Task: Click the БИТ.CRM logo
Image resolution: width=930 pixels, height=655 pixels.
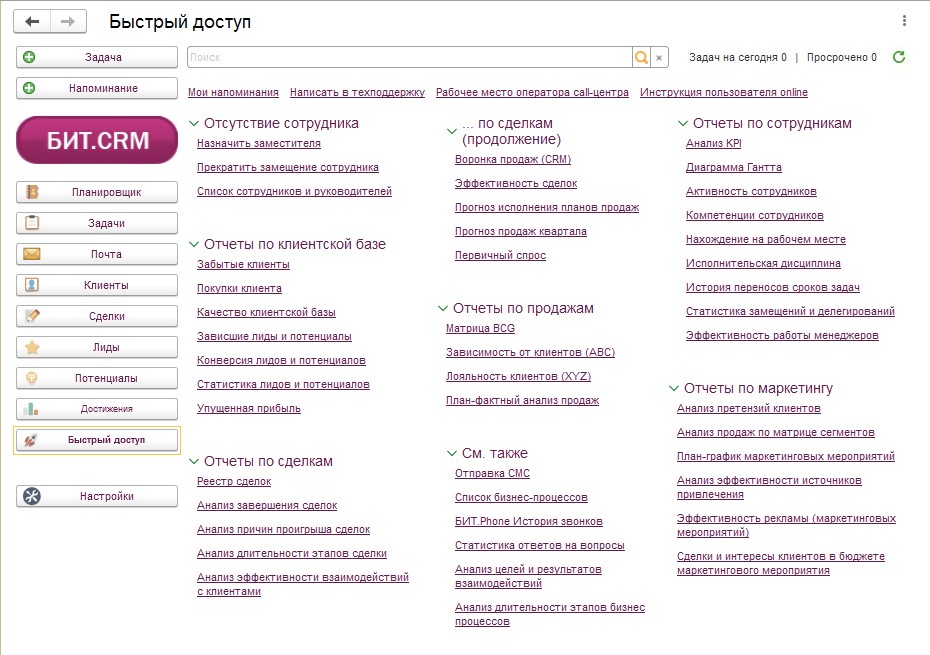Action: [97, 141]
